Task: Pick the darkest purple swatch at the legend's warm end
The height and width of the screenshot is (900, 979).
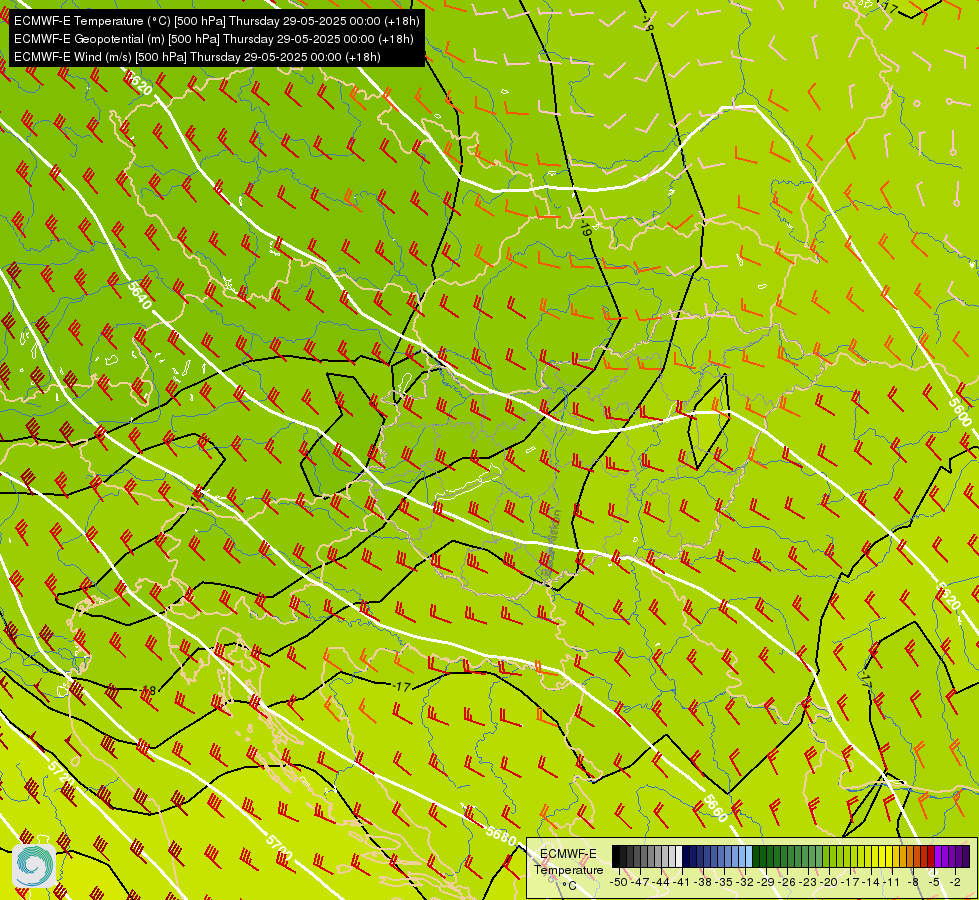Action: tap(967, 856)
